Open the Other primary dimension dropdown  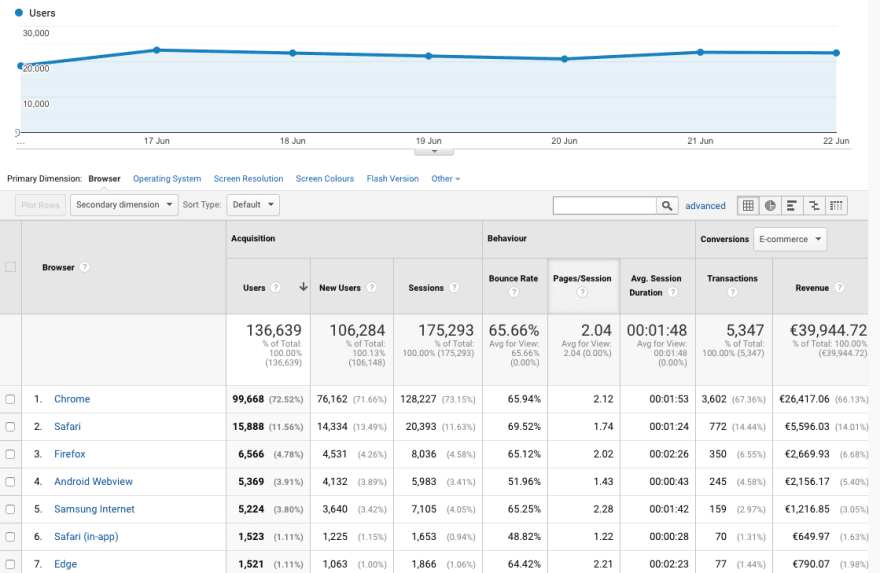point(446,178)
